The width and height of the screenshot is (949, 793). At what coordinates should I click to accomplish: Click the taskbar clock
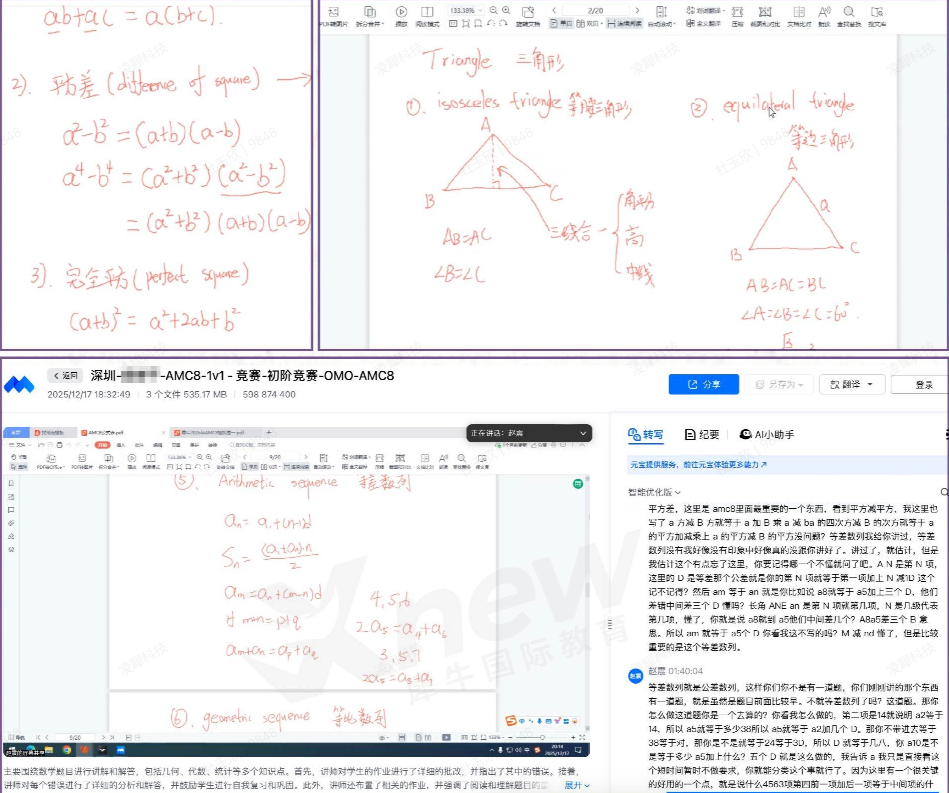pos(557,750)
